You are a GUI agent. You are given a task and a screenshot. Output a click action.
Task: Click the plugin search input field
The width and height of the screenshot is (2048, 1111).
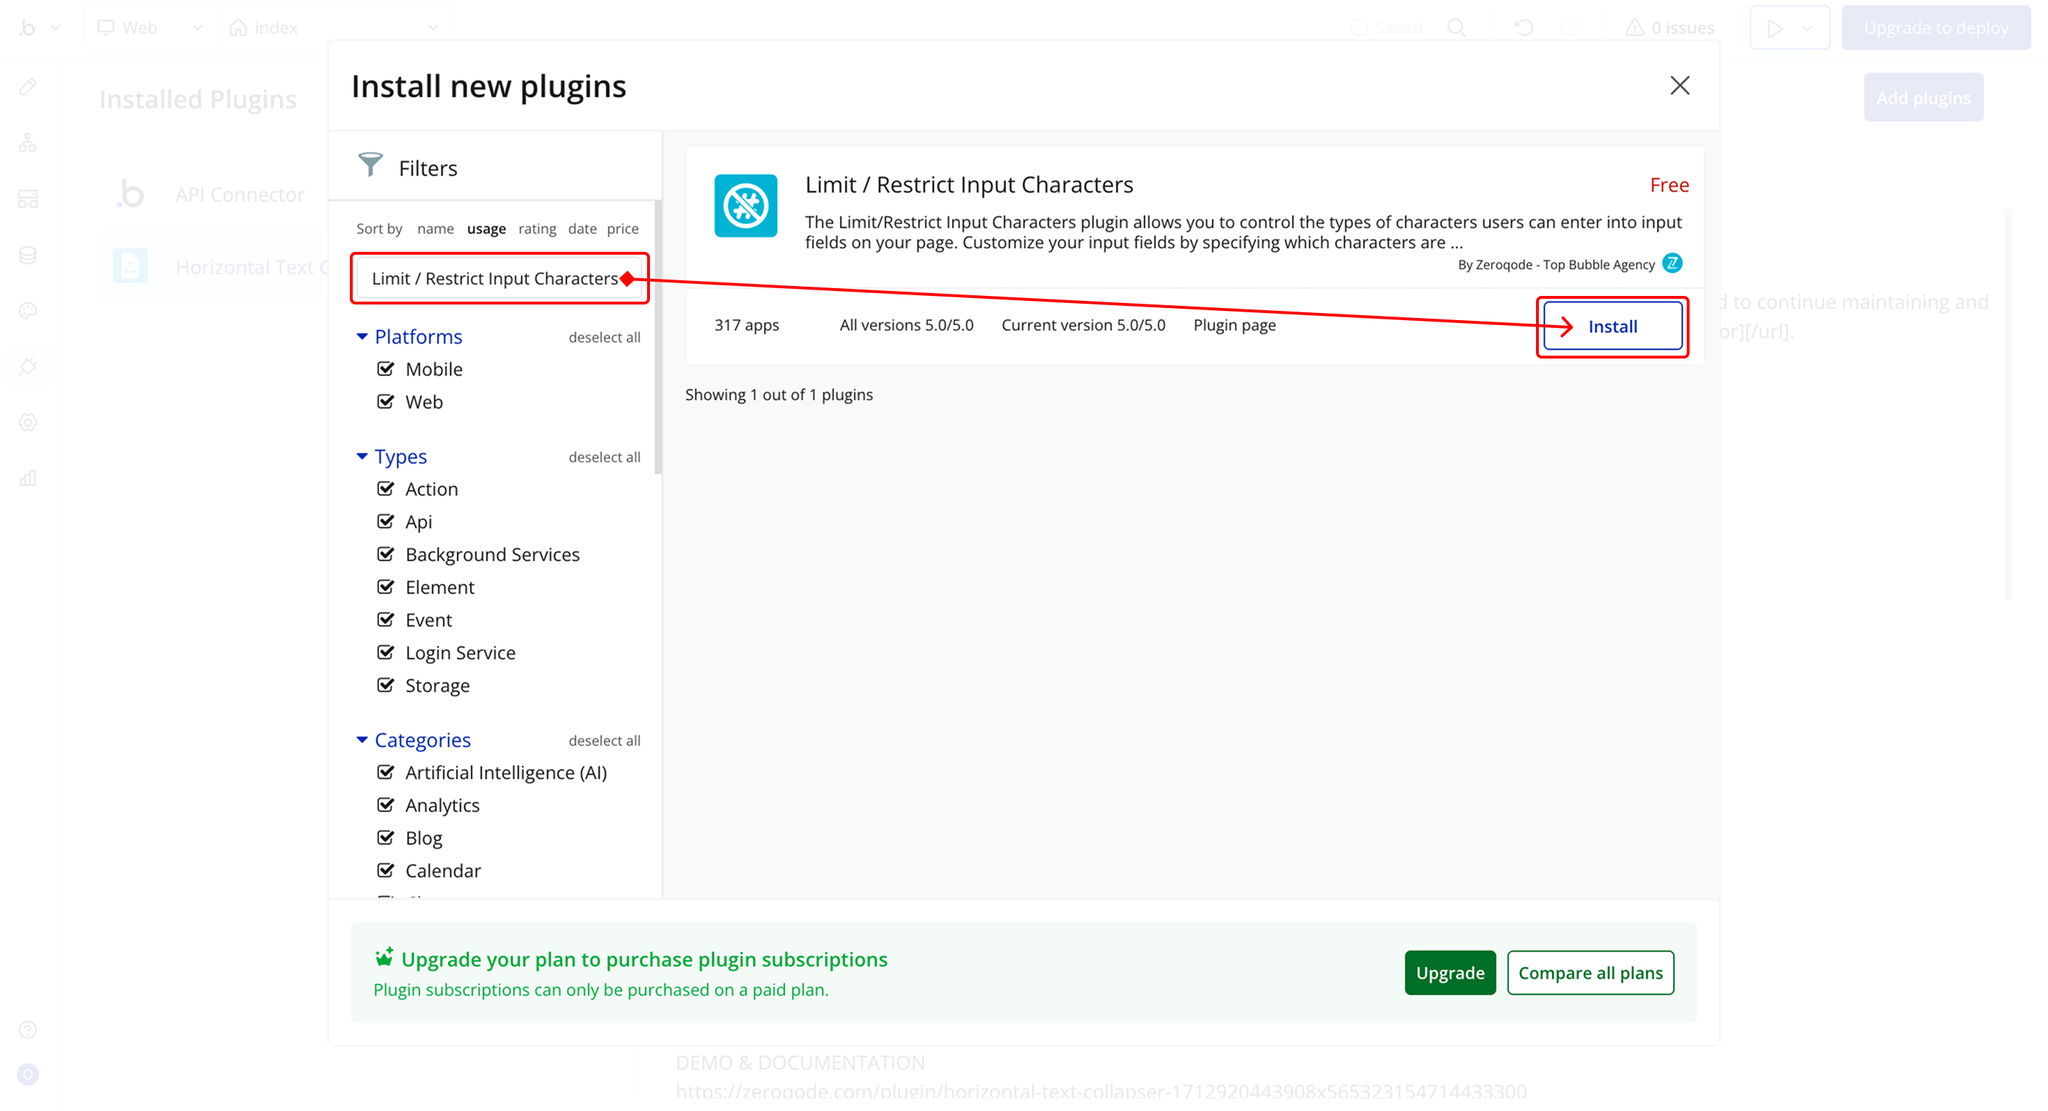click(x=493, y=279)
